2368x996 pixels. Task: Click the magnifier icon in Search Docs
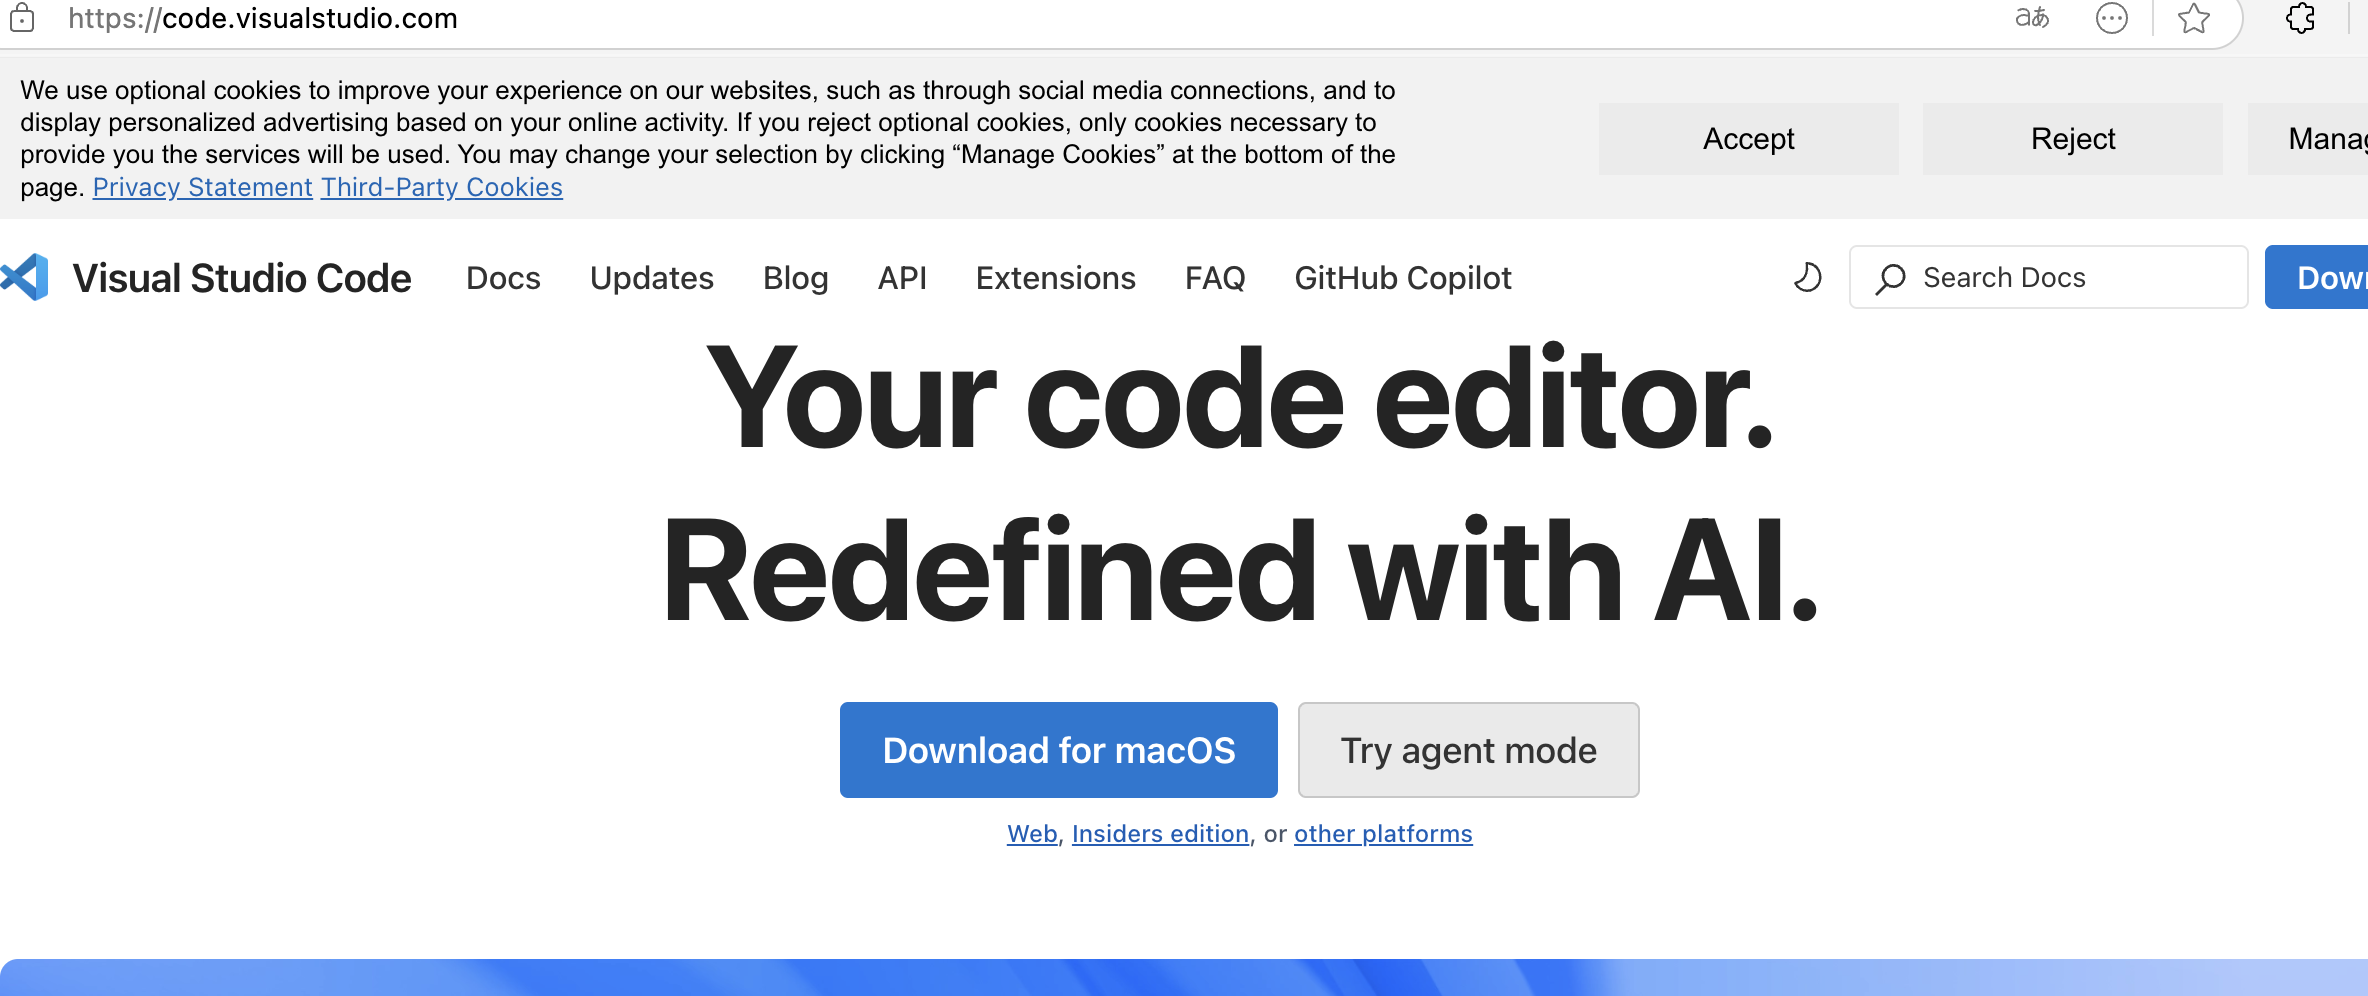click(x=1890, y=278)
